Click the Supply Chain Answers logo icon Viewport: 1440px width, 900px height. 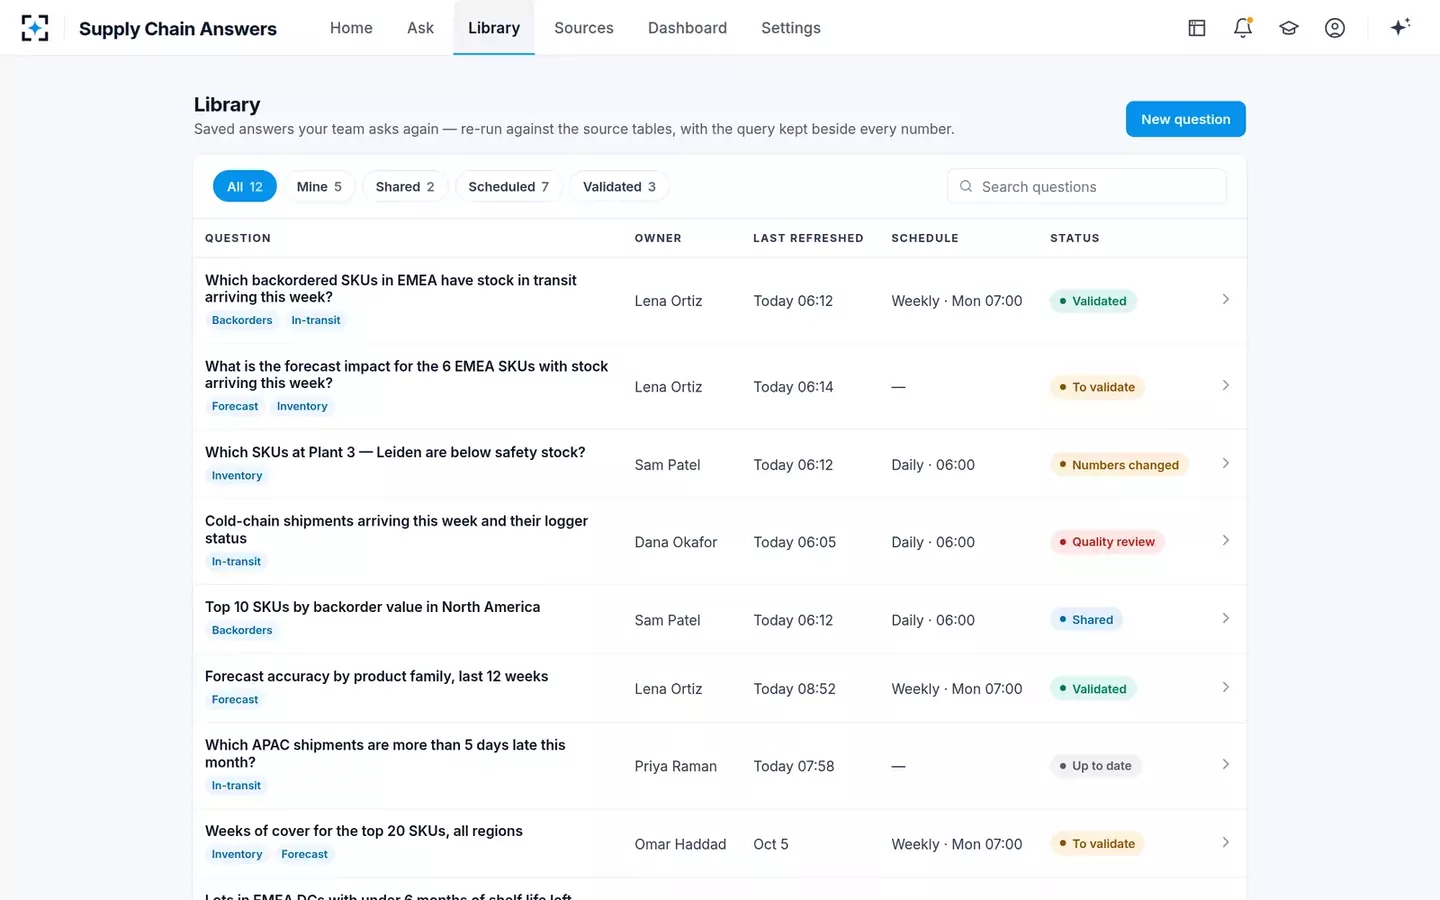pos(35,28)
